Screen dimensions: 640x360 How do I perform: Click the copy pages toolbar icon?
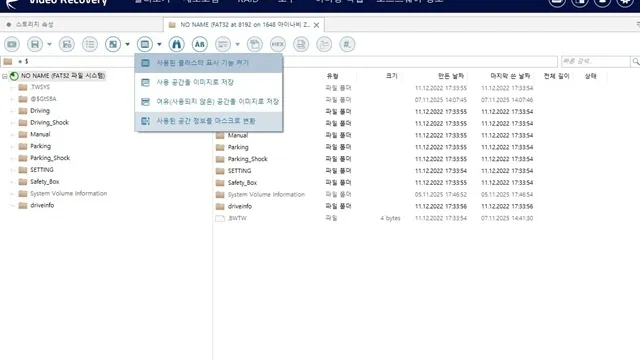pos(255,44)
